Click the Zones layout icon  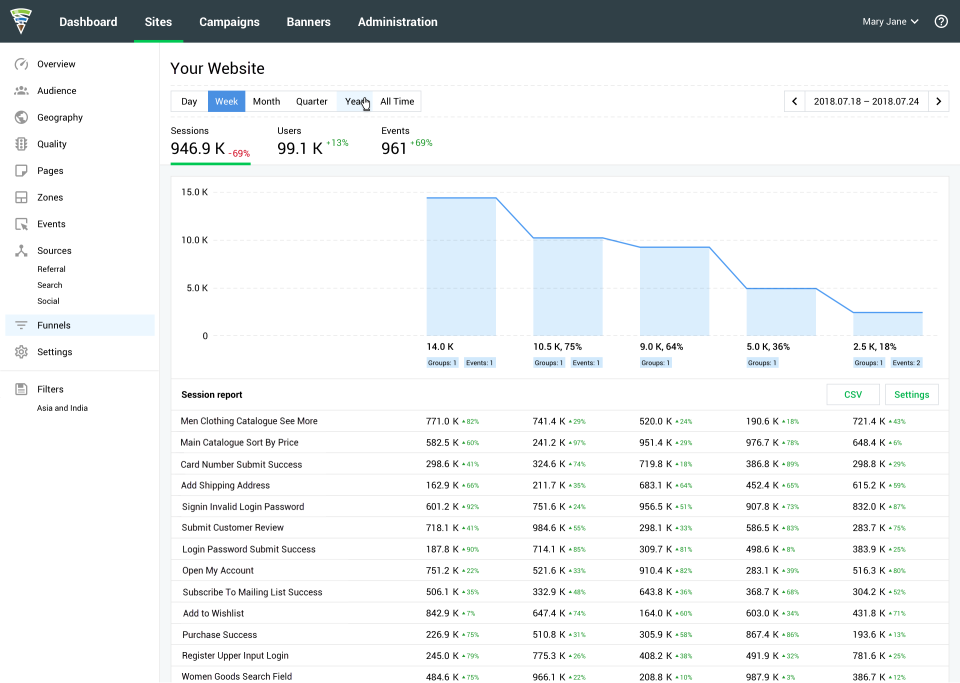pos(21,198)
